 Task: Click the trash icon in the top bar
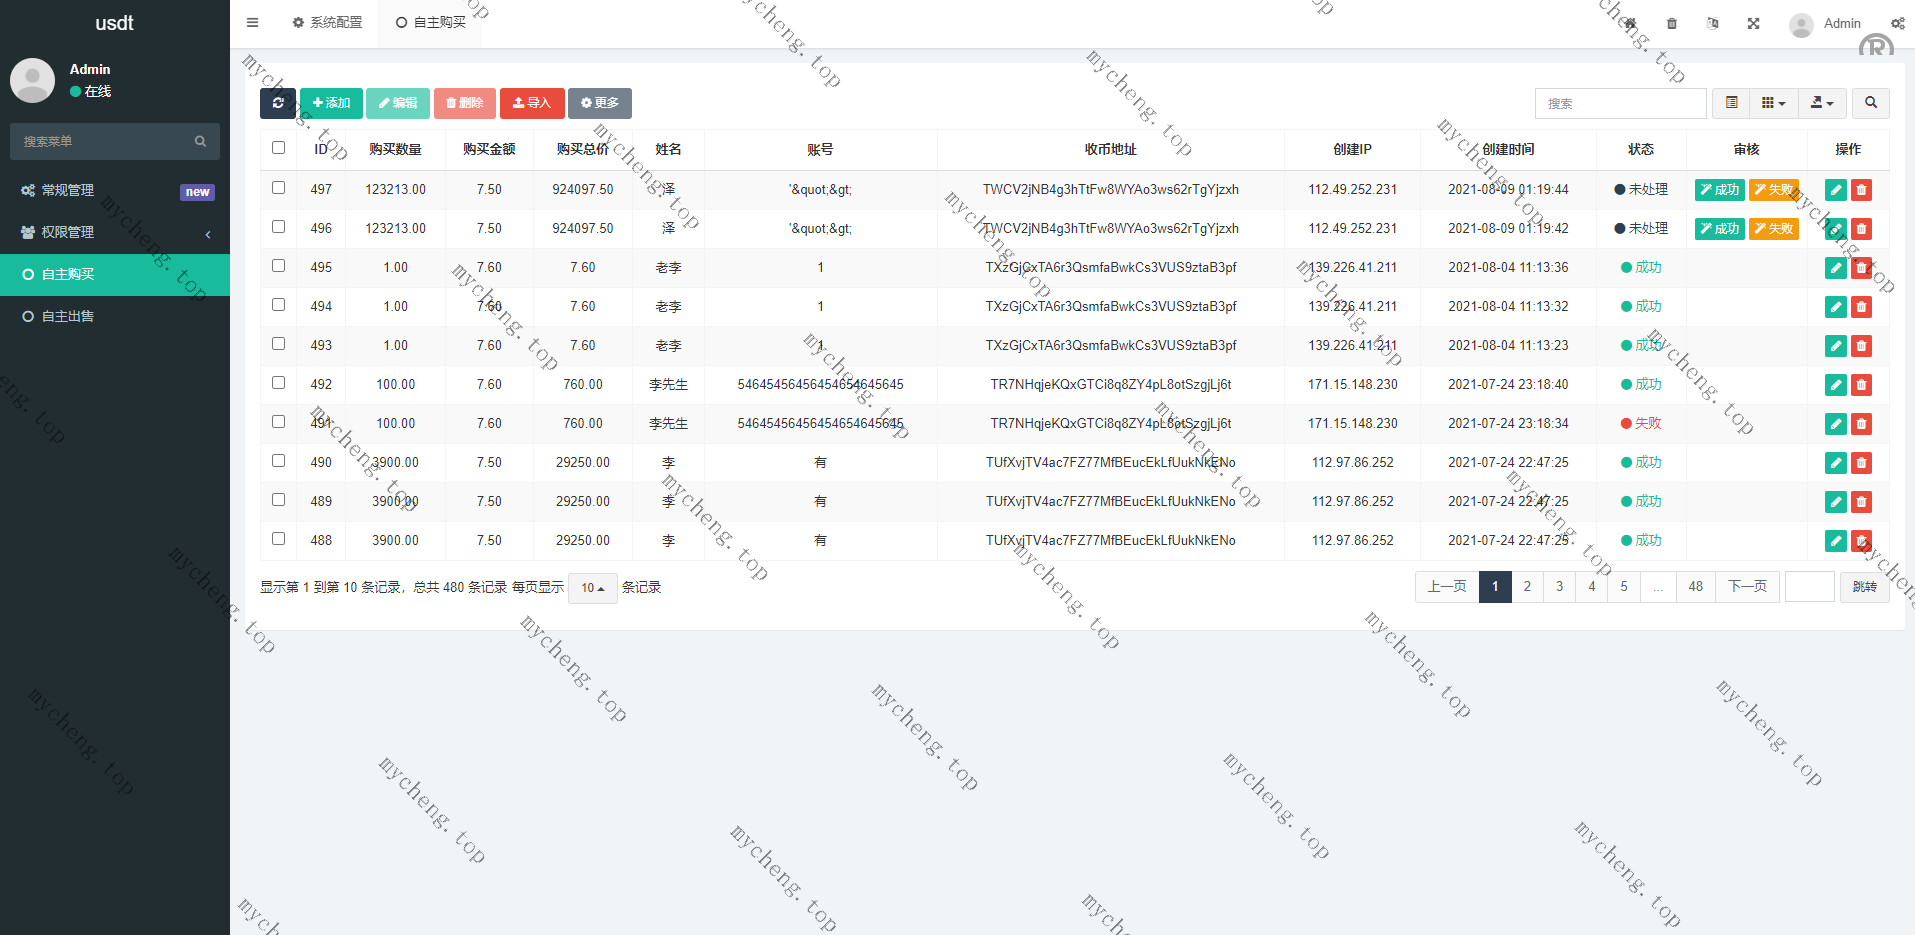[1672, 23]
